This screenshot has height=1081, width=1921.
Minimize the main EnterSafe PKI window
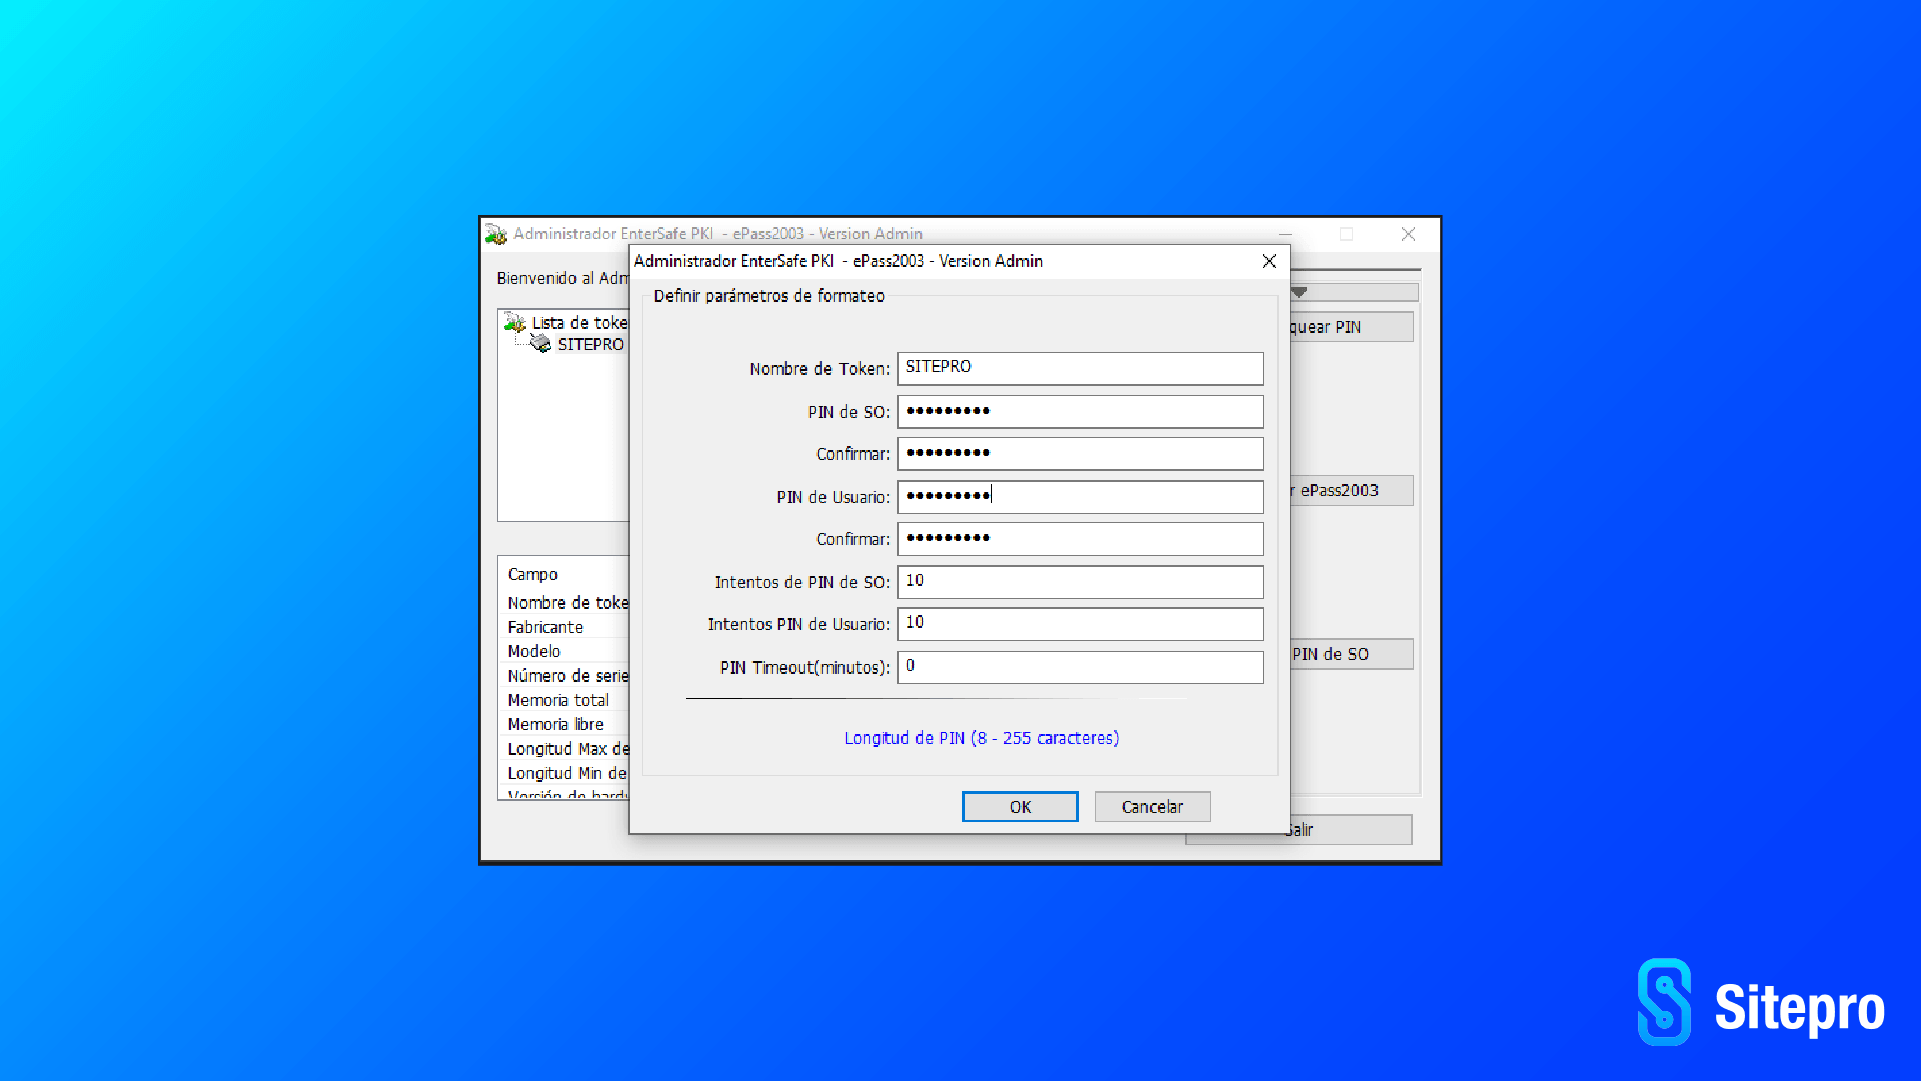click(1285, 234)
